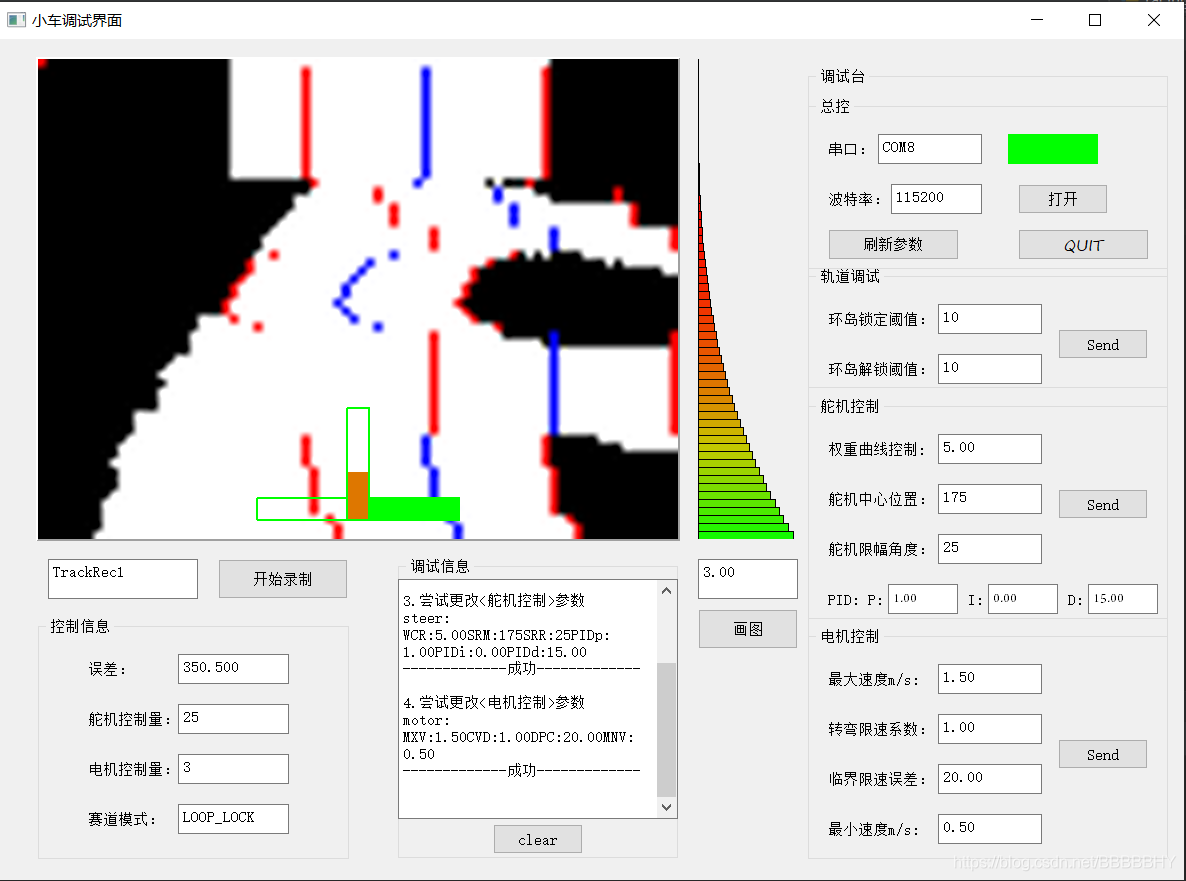The width and height of the screenshot is (1186, 881).
Task: Click the 开始录制 button
Action: (x=282, y=579)
